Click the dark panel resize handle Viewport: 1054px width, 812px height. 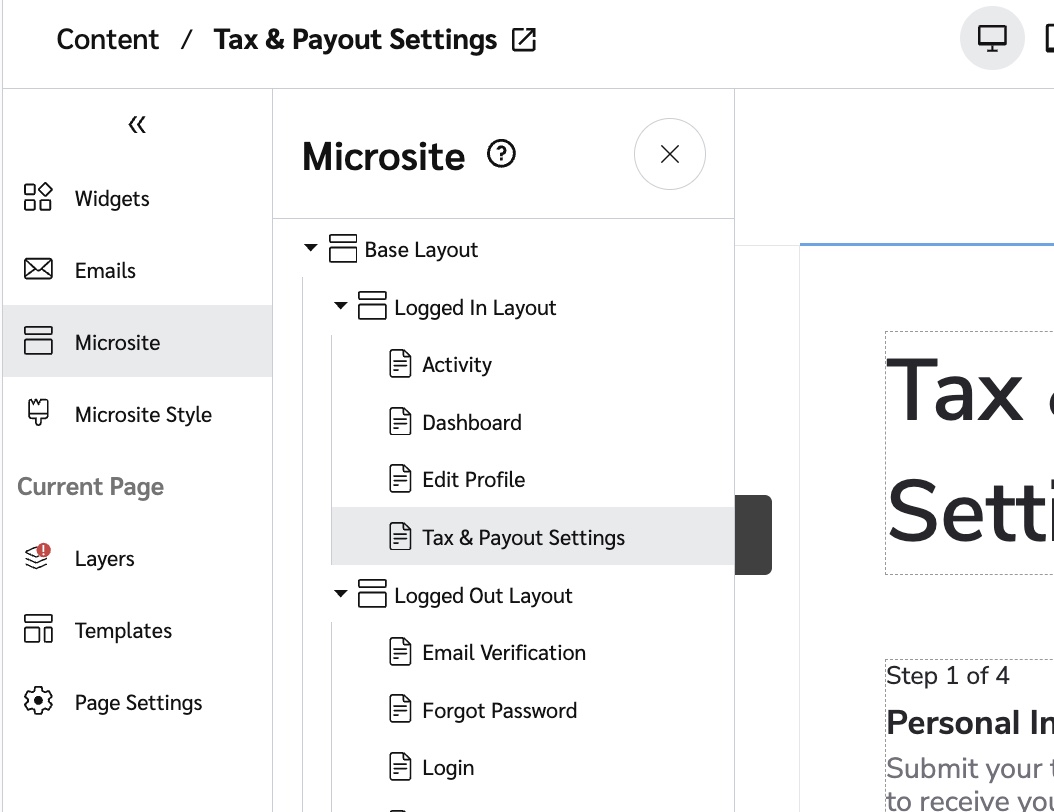point(753,535)
